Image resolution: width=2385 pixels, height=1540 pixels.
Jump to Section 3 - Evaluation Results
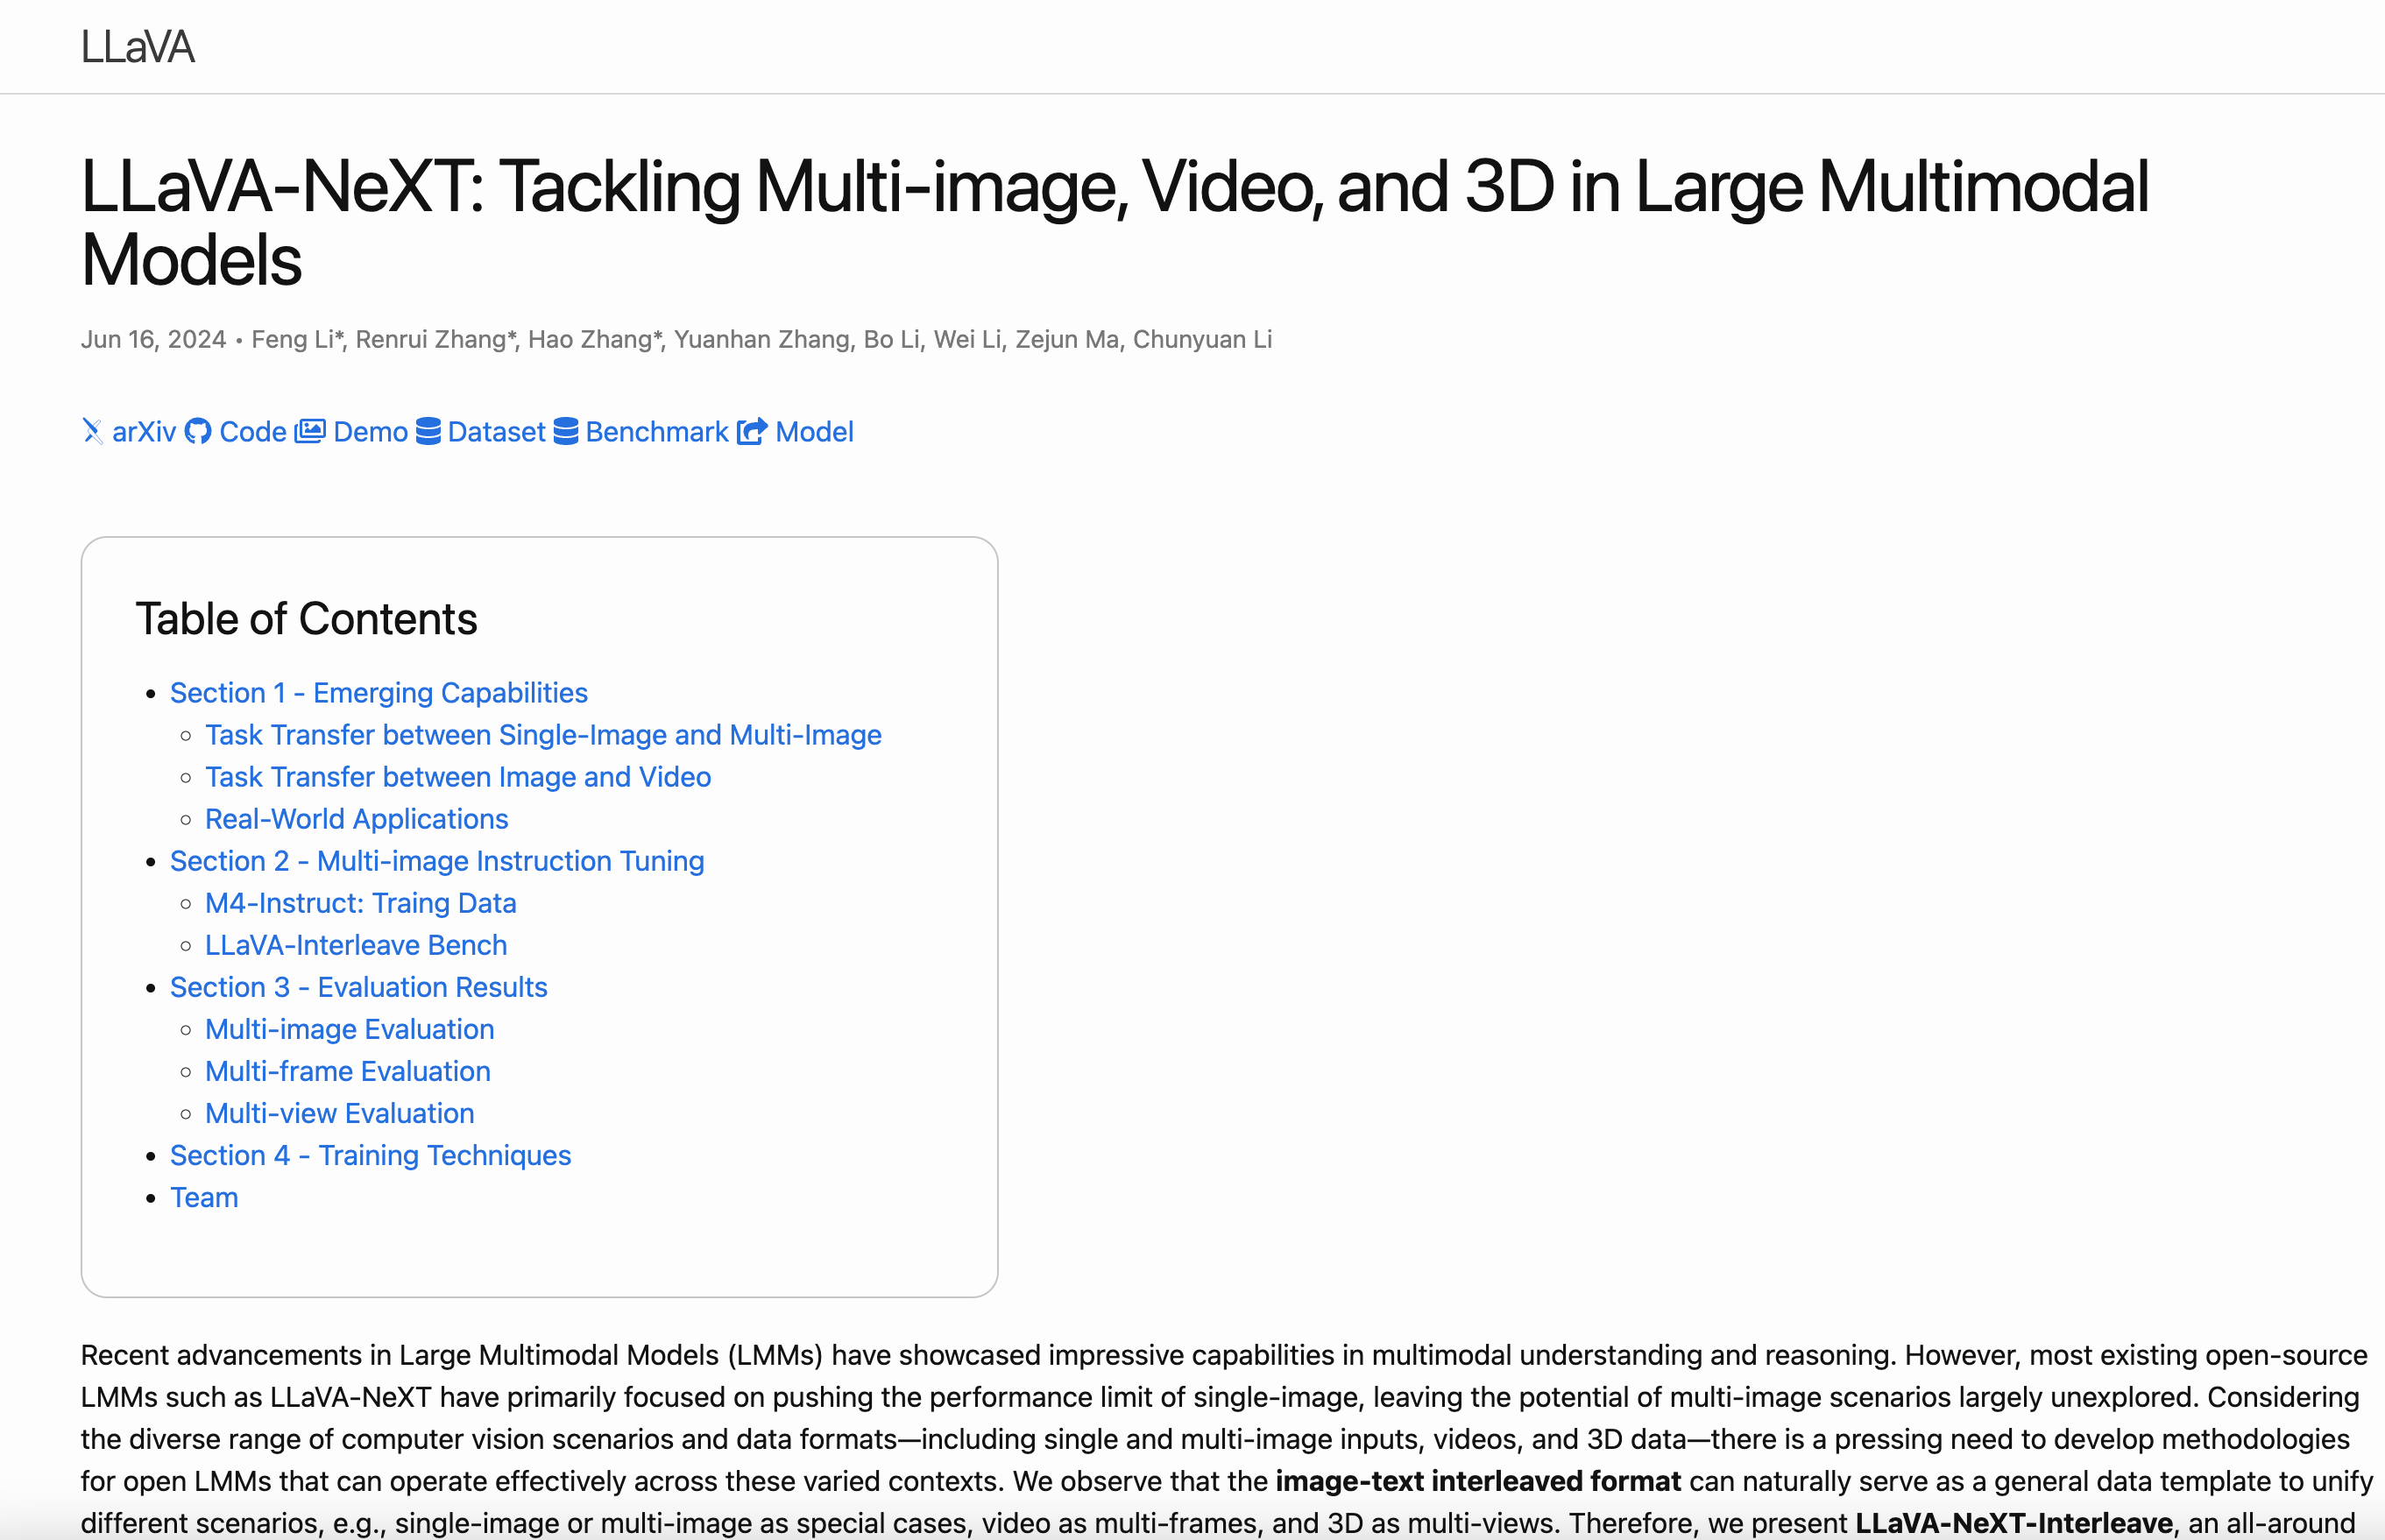click(359, 986)
